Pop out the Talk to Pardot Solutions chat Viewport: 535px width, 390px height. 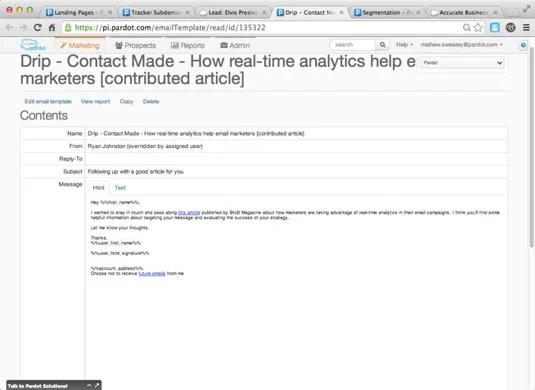(x=97, y=385)
